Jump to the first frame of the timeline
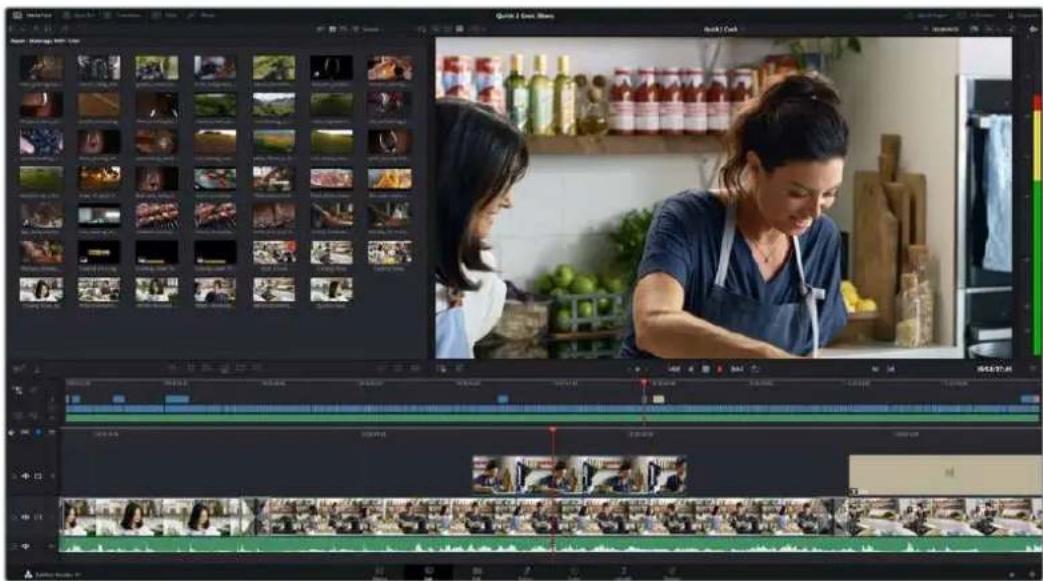1043x581 pixels. pos(674,368)
